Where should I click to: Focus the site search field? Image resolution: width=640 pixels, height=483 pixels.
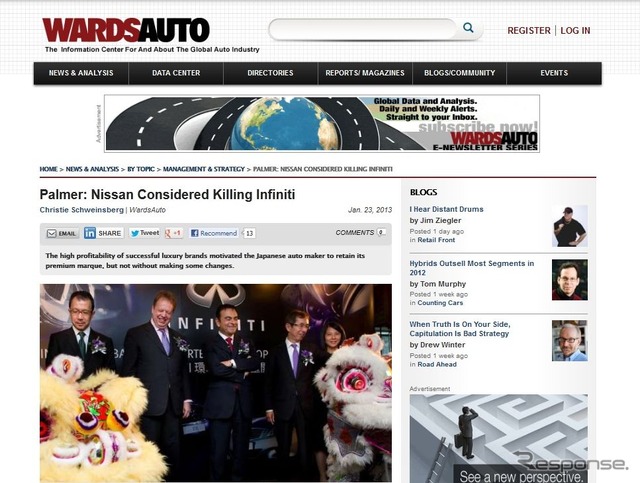coord(363,29)
